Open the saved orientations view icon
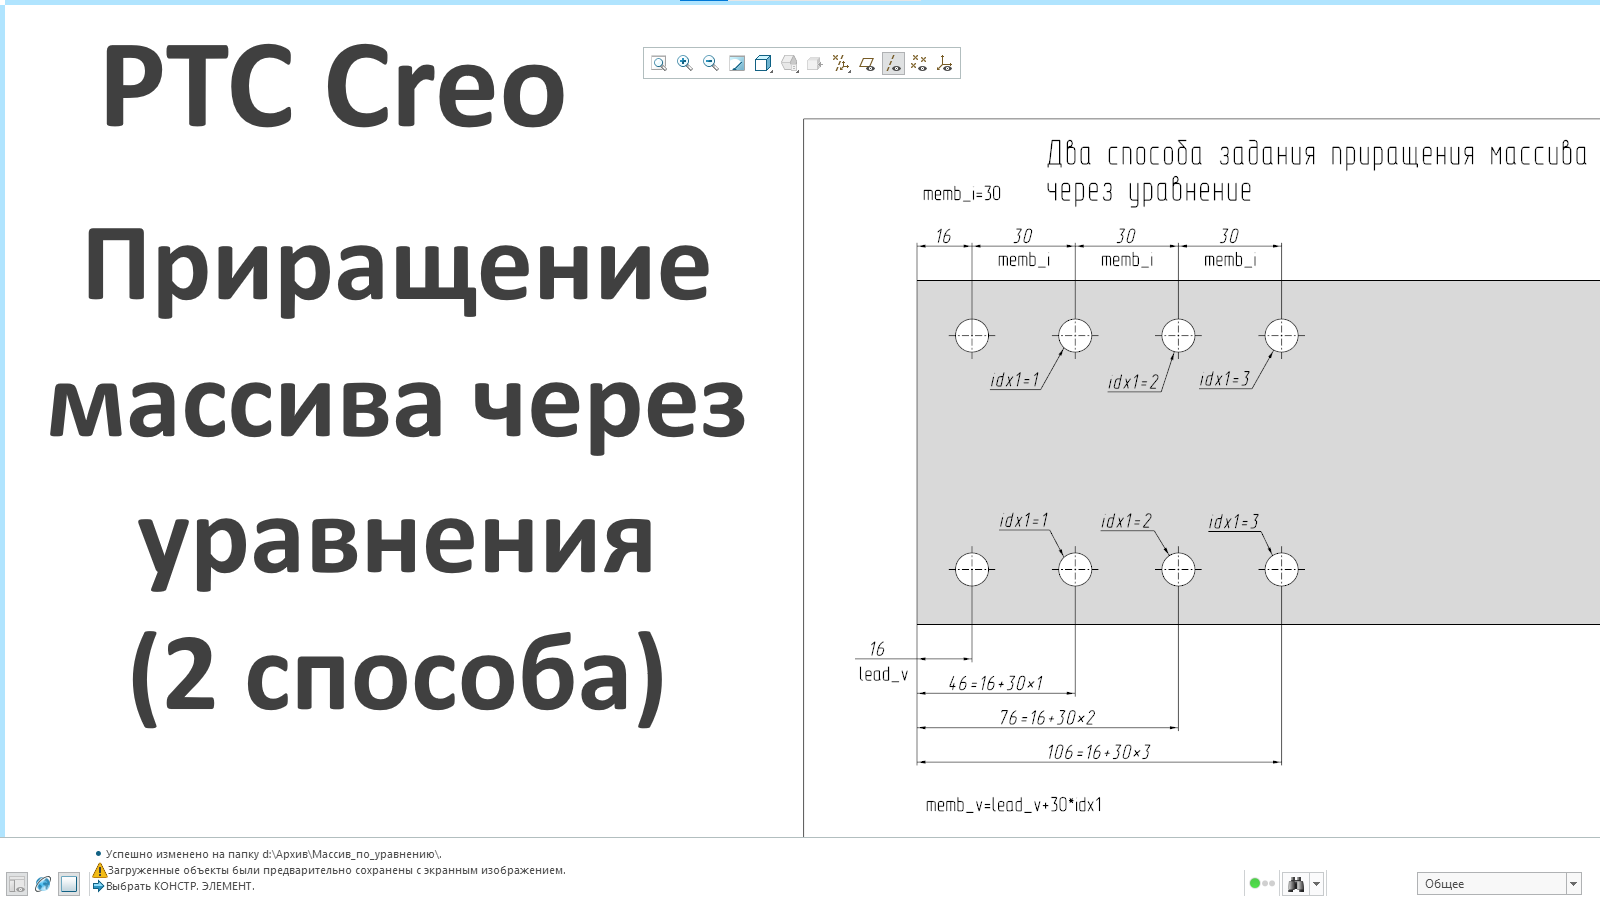Image resolution: width=1600 pixels, height=900 pixels. 789,63
